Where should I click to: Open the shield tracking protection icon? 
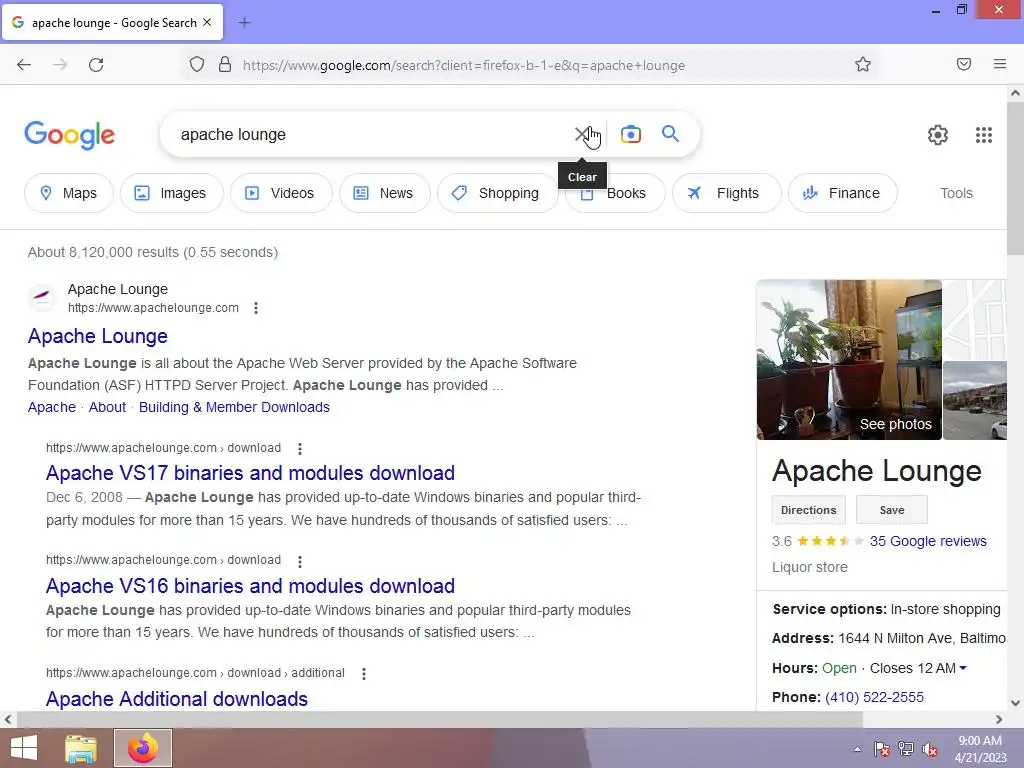click(197, 65)
